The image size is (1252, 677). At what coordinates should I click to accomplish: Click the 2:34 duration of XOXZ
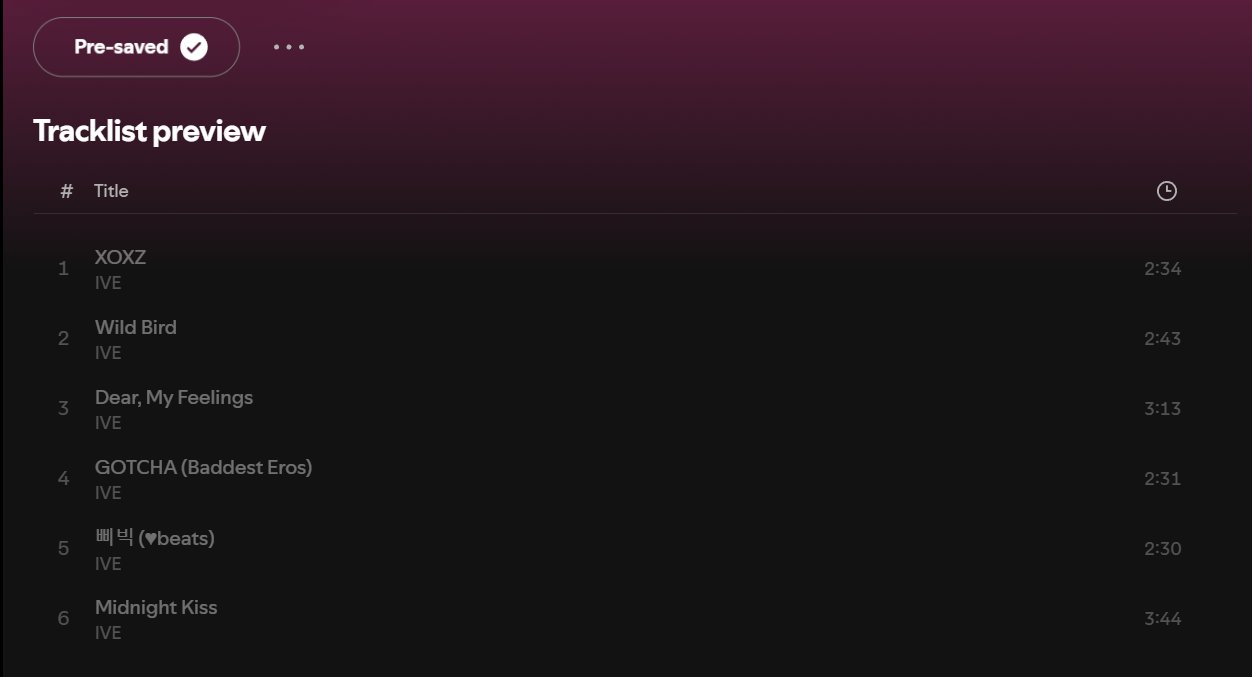point(1163,268)
